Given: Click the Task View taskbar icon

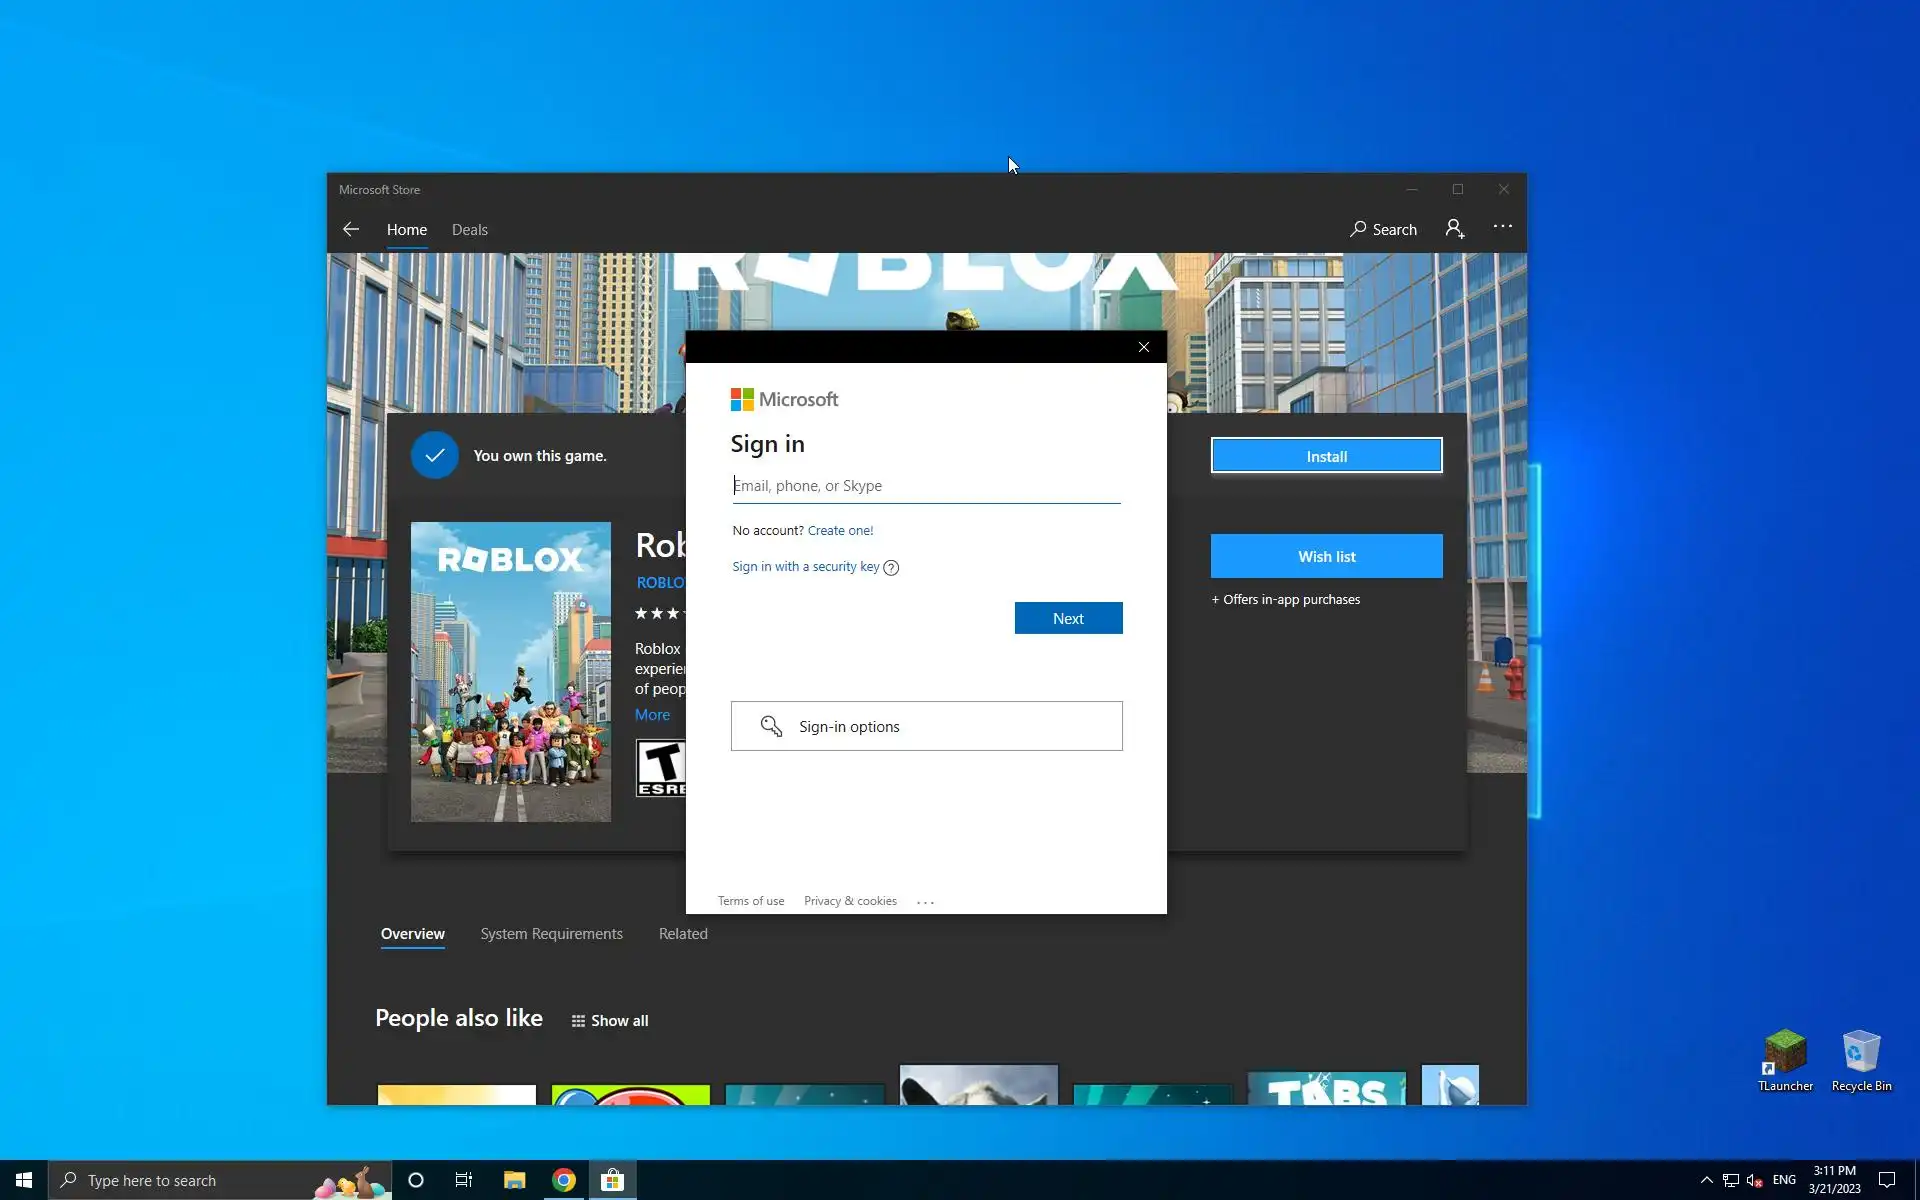Looking at the screenshot, I should (x=464, y=1180).
